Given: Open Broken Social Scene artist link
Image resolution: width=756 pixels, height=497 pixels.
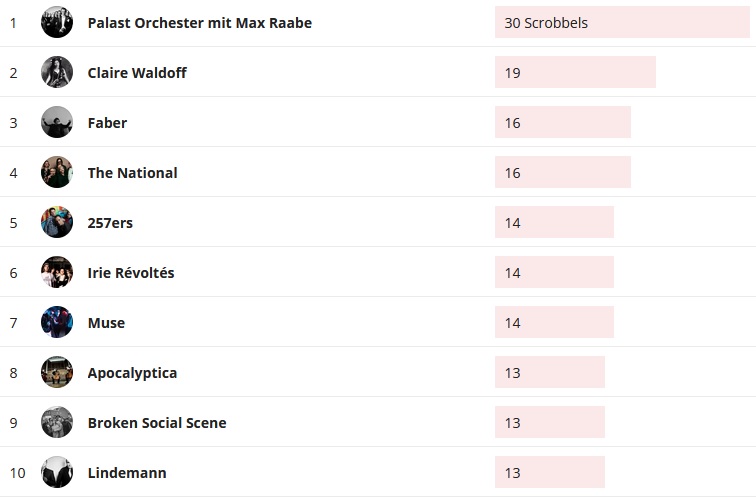Looking at the screenshot, I should tap(157, 423).
